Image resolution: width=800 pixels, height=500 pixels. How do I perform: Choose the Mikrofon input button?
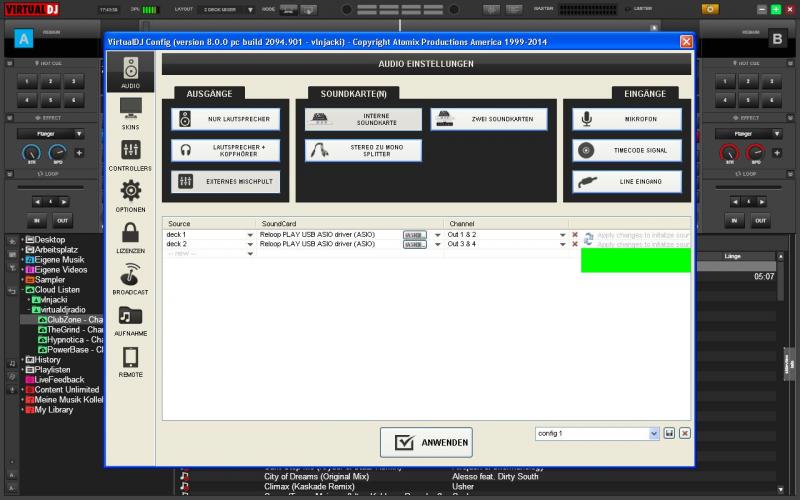(627, 119)
